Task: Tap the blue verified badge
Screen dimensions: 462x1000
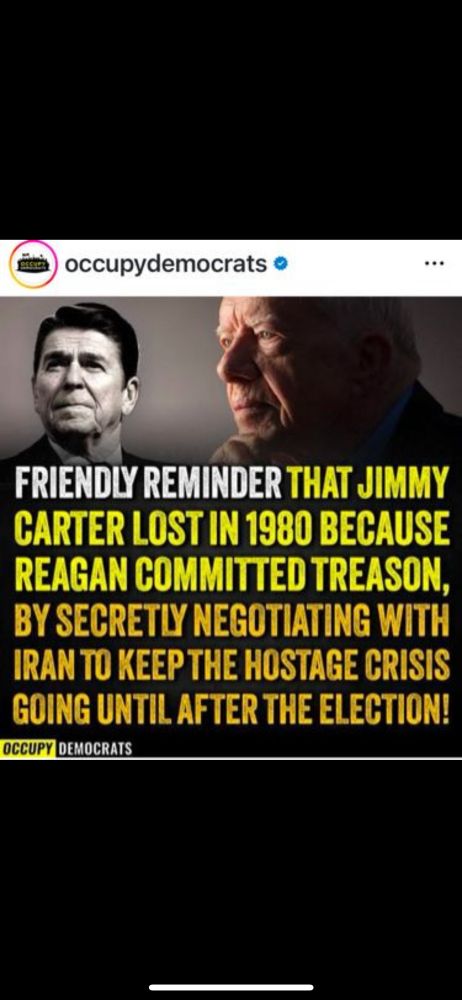Action: [x=280, y=263]
